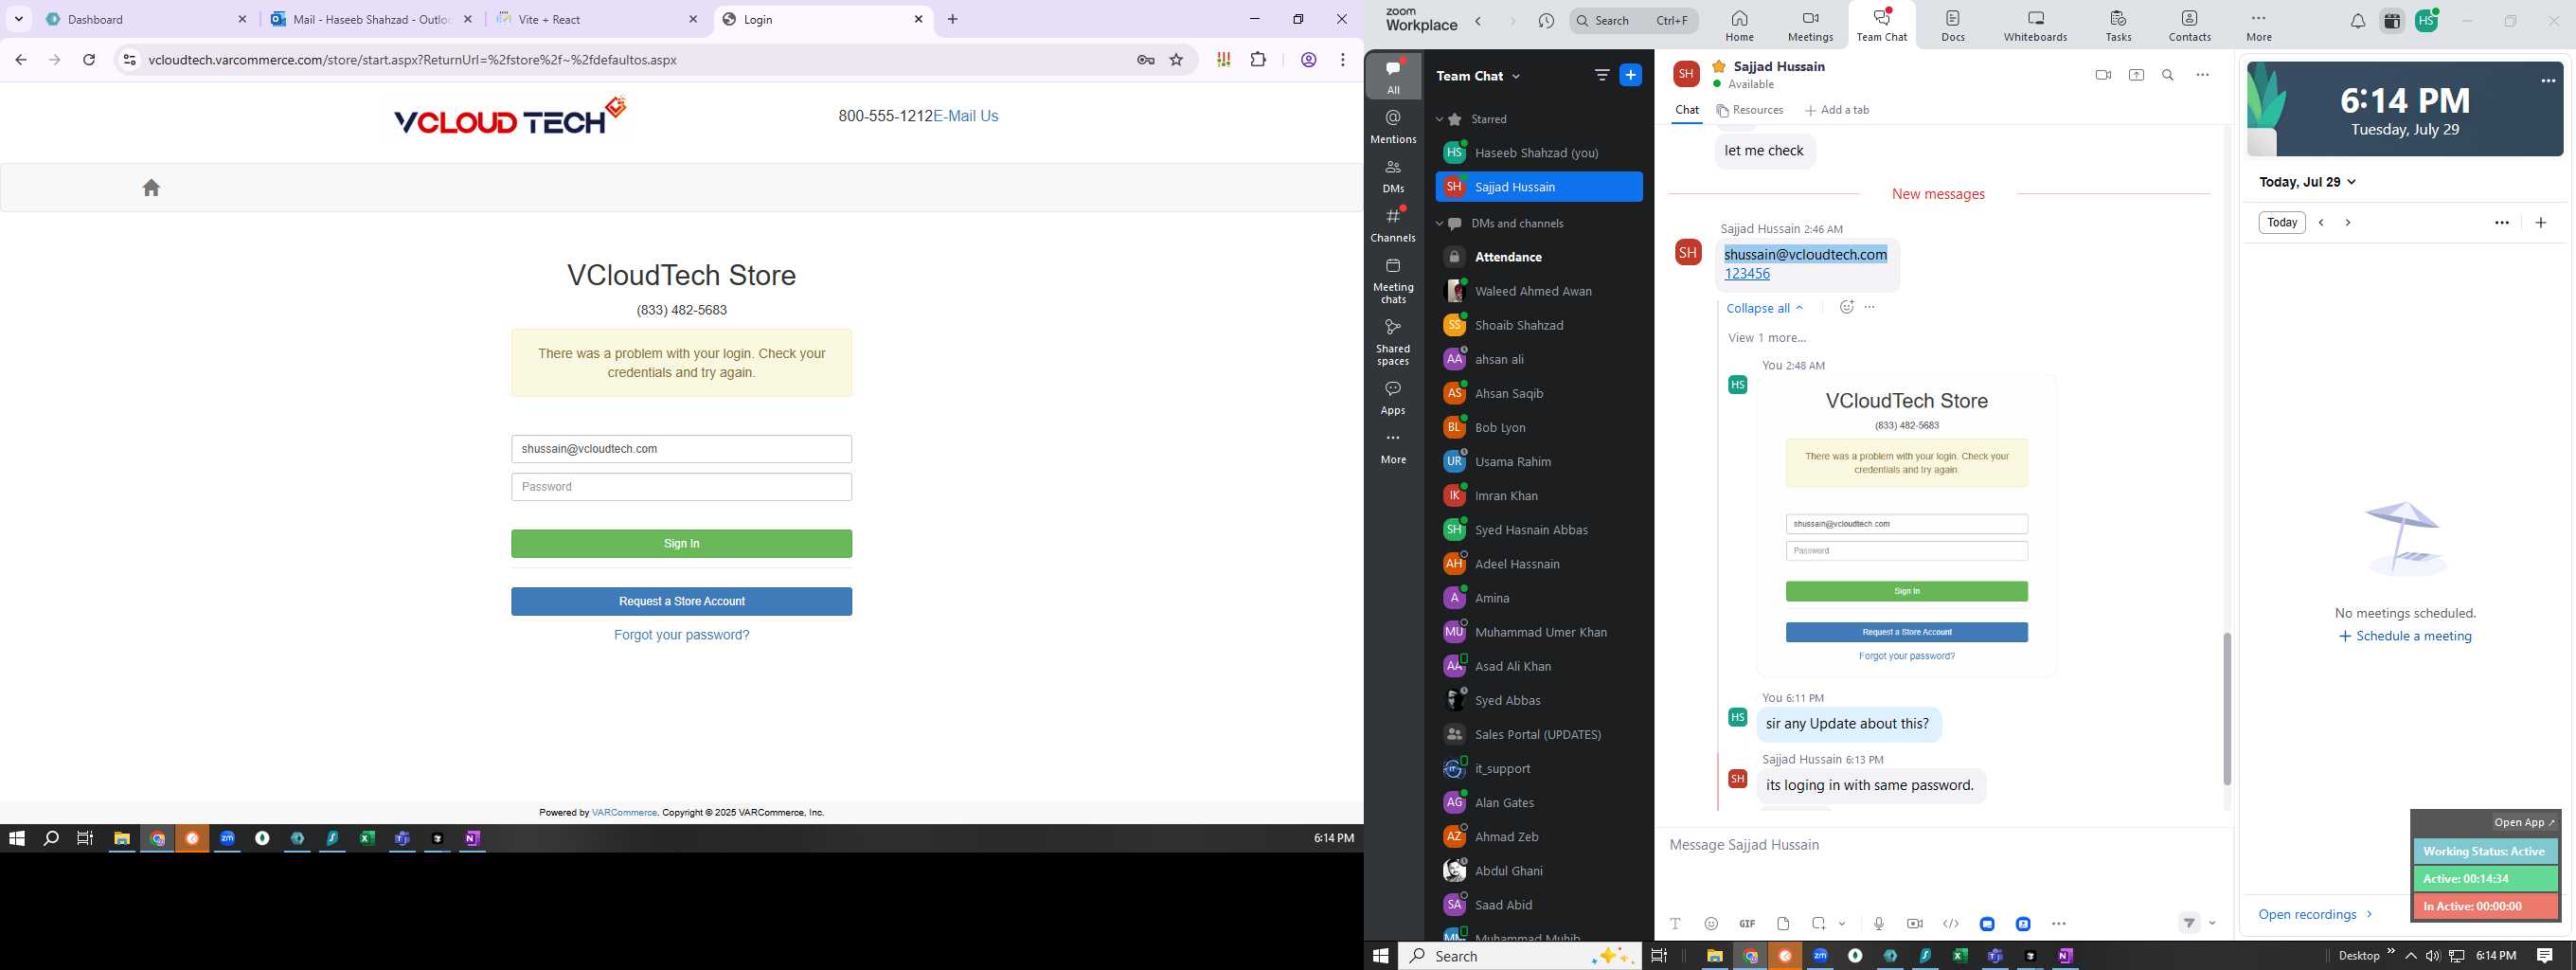Open DMs in the Zoom sidebar
This screenshot has width=2576, height=970.
click(1393, 176)
